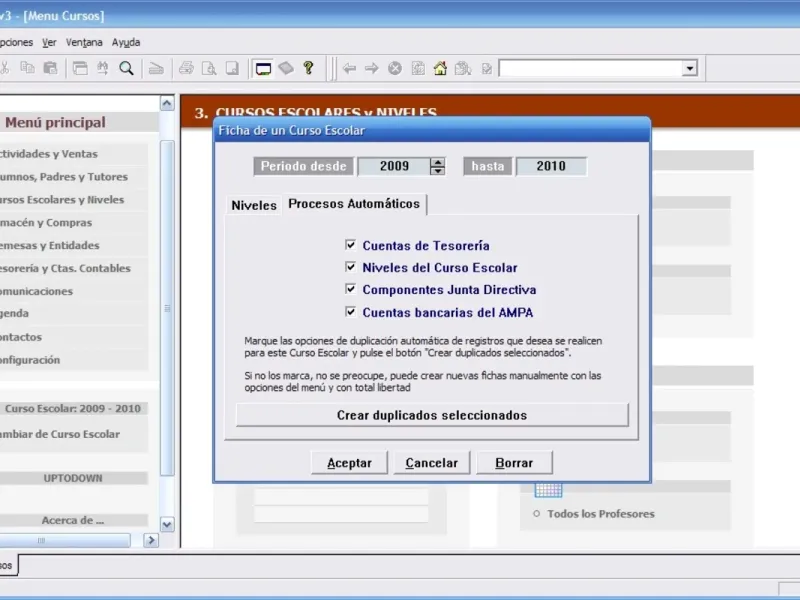Screen dimensions: 800x600
Task: Click the Periodo desde 2009 year field
Action: click(x=394, y=166)
